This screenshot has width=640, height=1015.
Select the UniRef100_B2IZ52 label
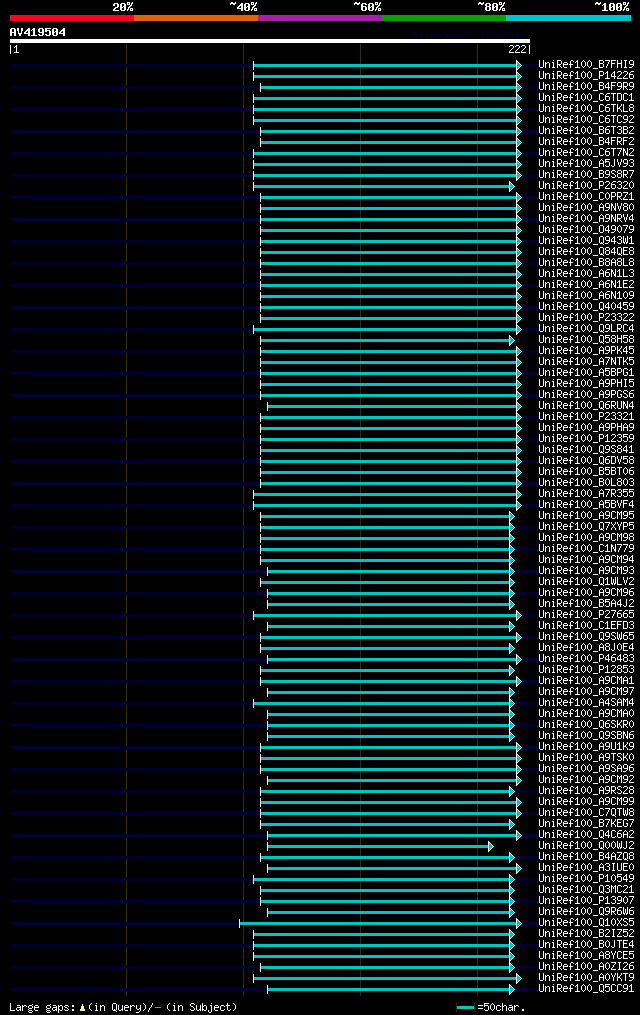click(586, 934)
